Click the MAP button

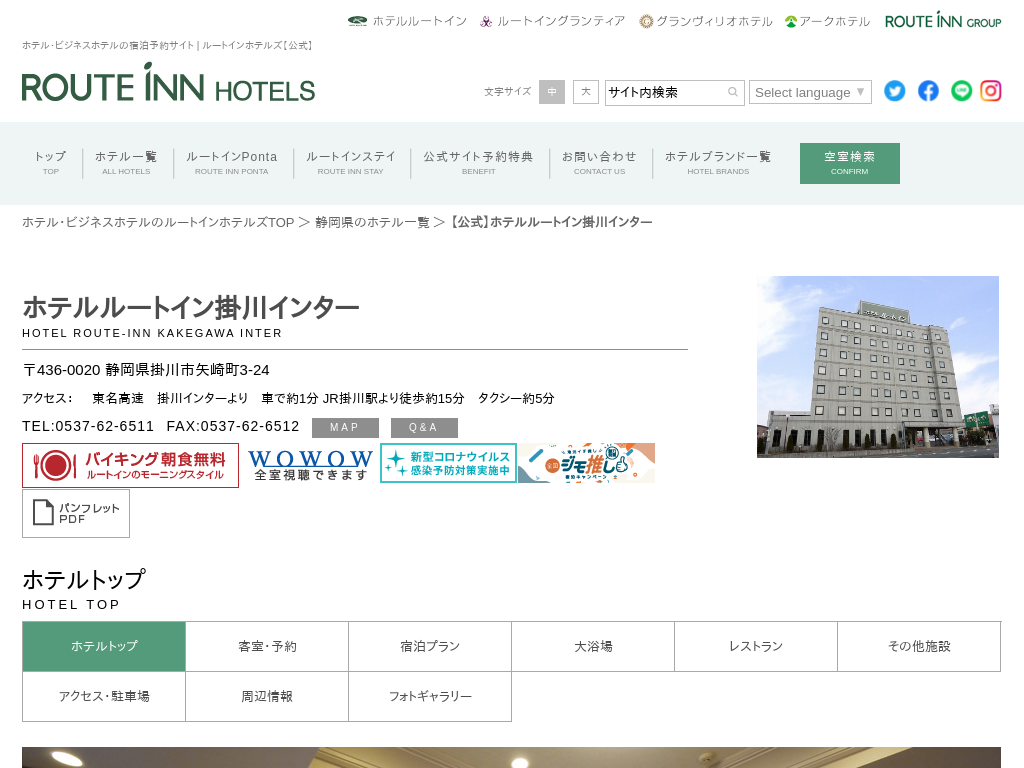[x=345, y=428]
